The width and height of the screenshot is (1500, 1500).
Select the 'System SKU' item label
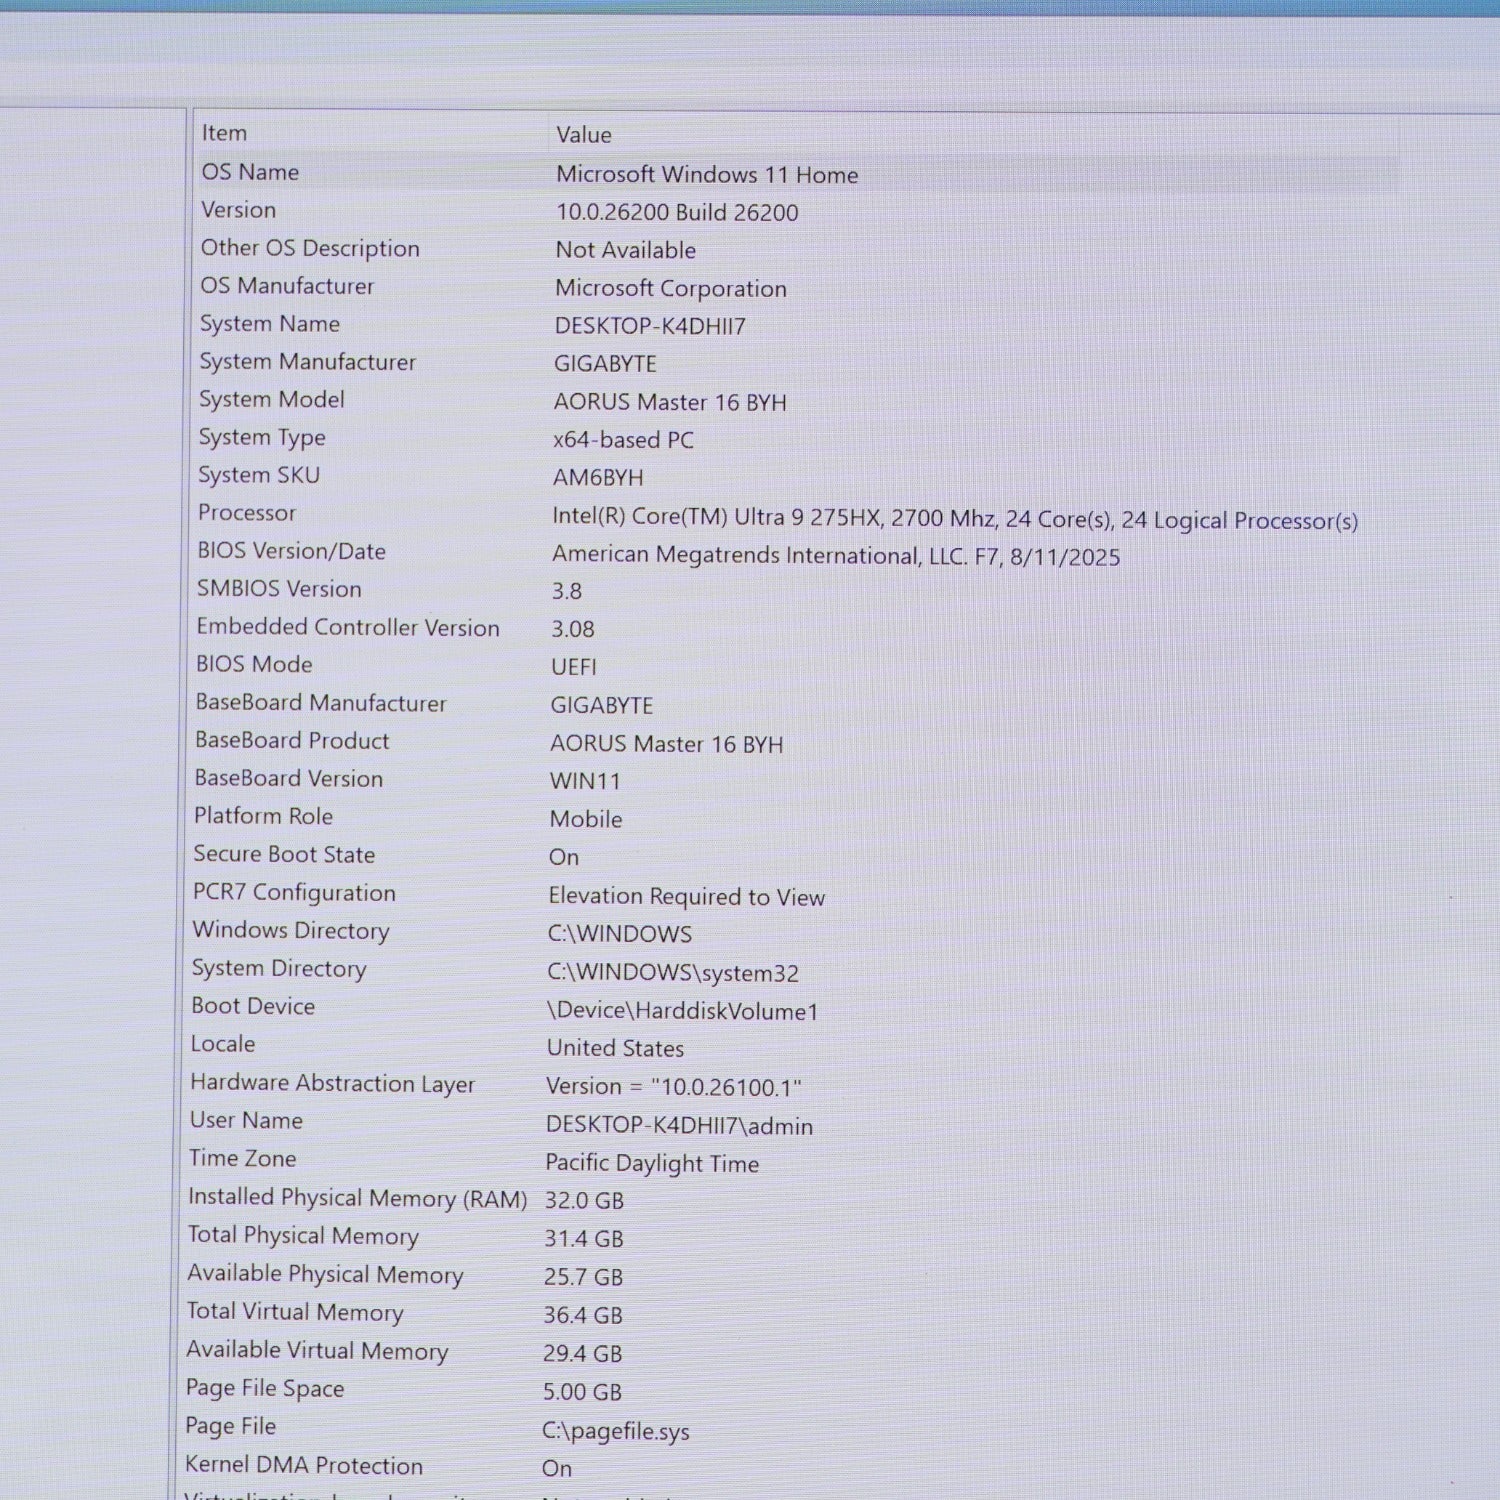point(259,475)
